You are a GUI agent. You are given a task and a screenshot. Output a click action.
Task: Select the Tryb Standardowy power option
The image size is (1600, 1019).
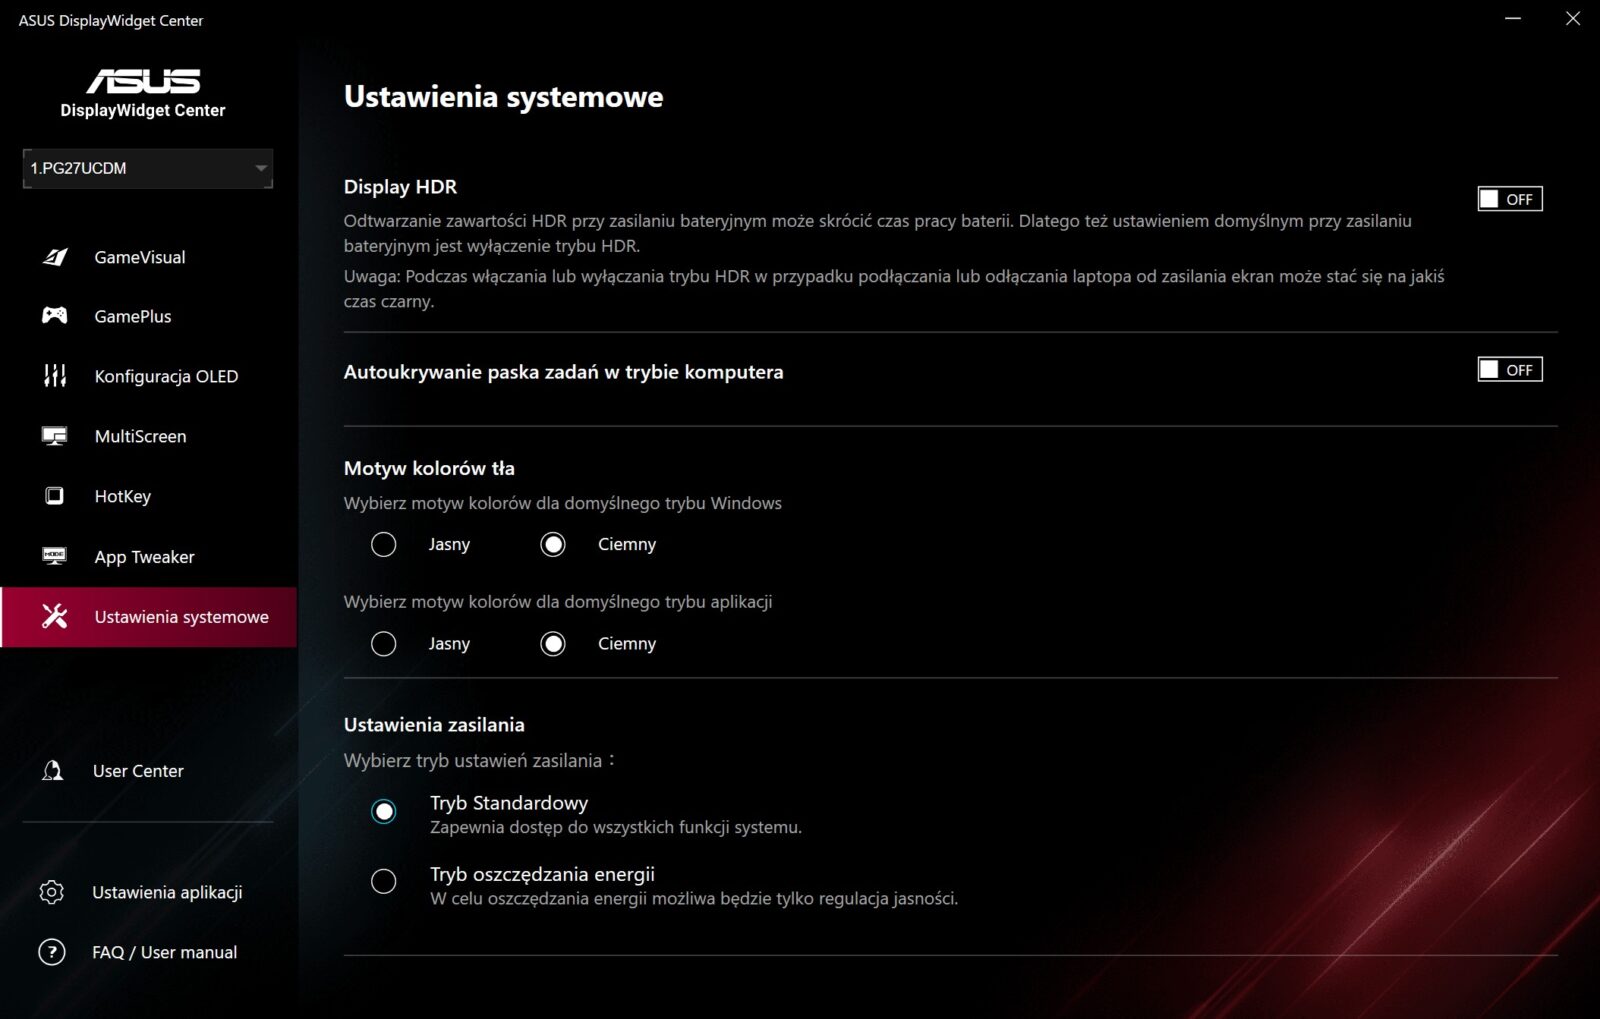coord(384,811)
